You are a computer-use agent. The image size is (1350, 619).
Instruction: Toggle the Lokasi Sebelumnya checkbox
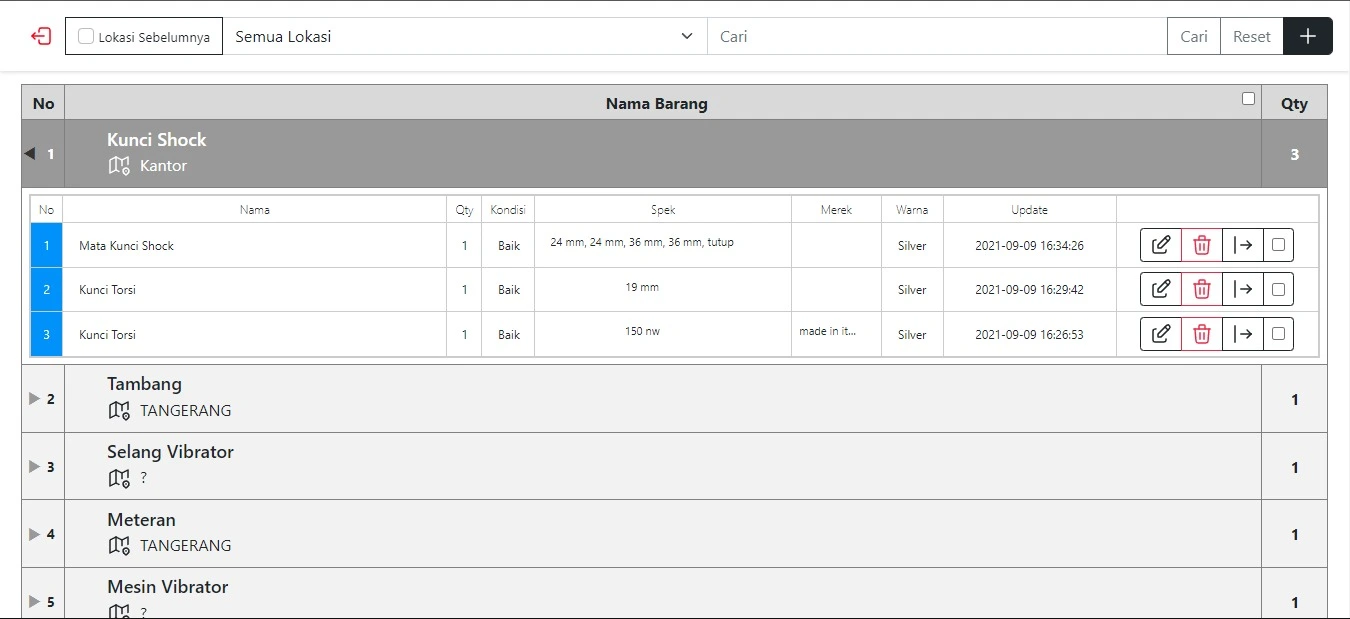[x=87, y=37]
